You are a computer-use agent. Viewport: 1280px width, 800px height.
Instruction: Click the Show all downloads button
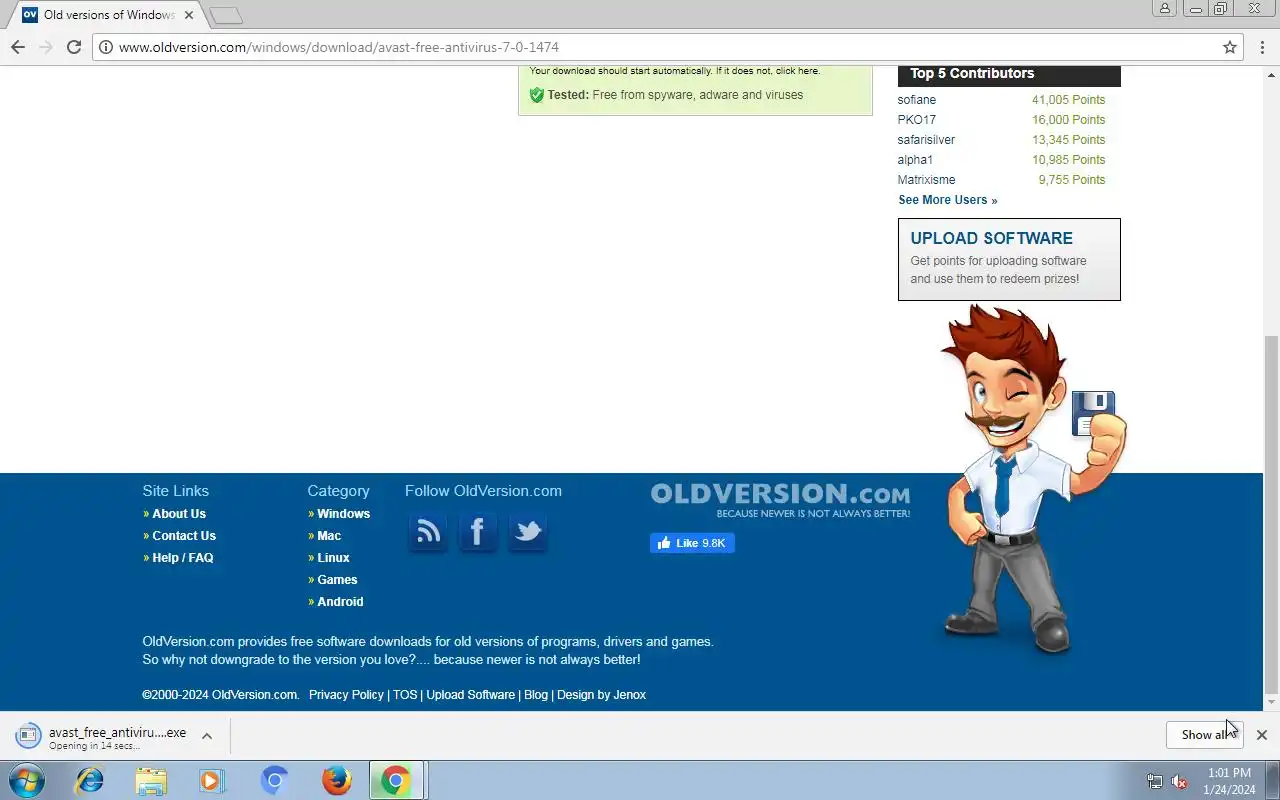coord(1205,735)
